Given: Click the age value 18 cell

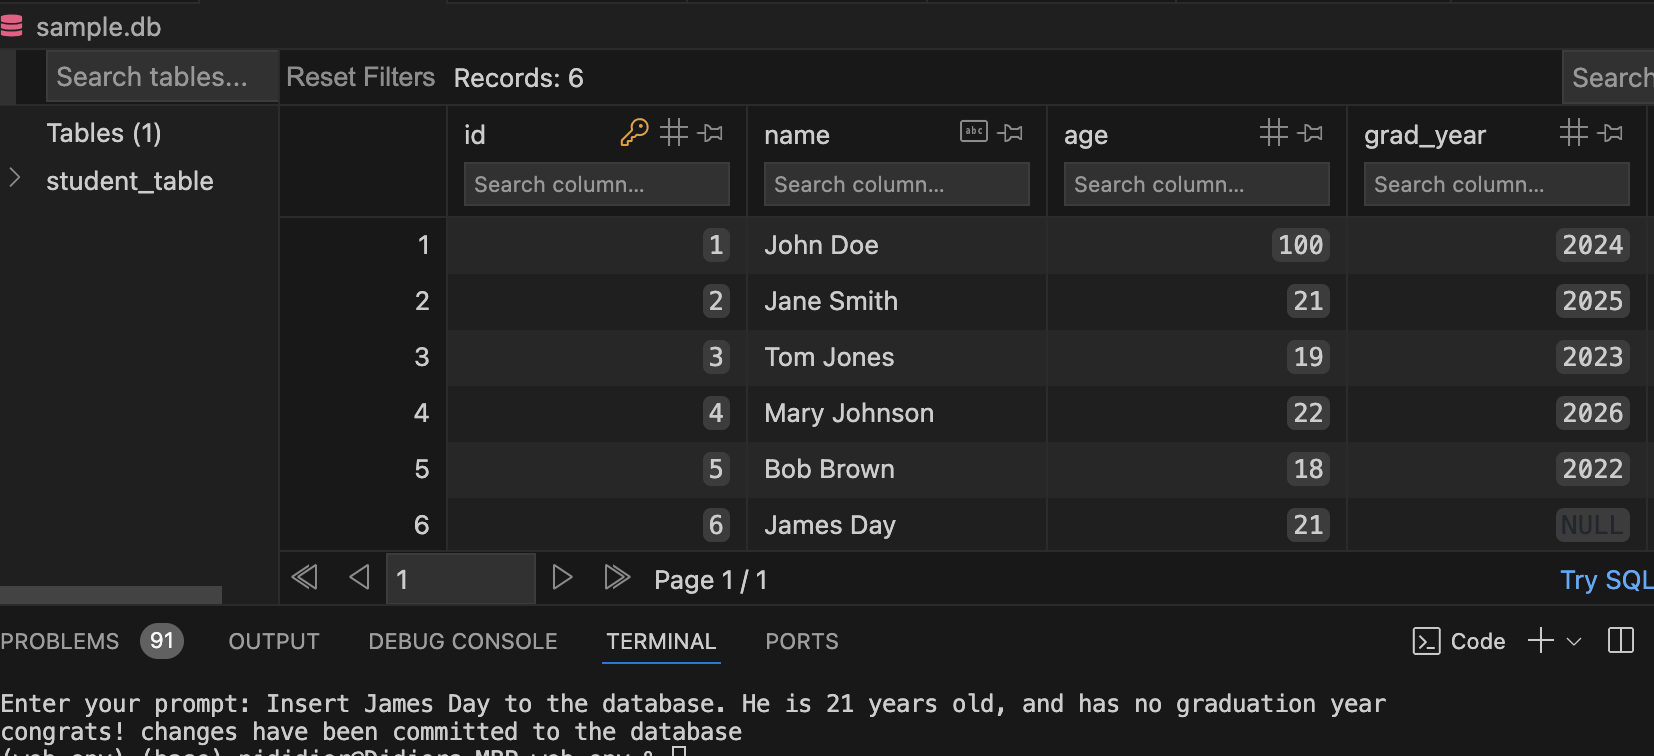Looking at the screenshot, I should pos(1308,469).
